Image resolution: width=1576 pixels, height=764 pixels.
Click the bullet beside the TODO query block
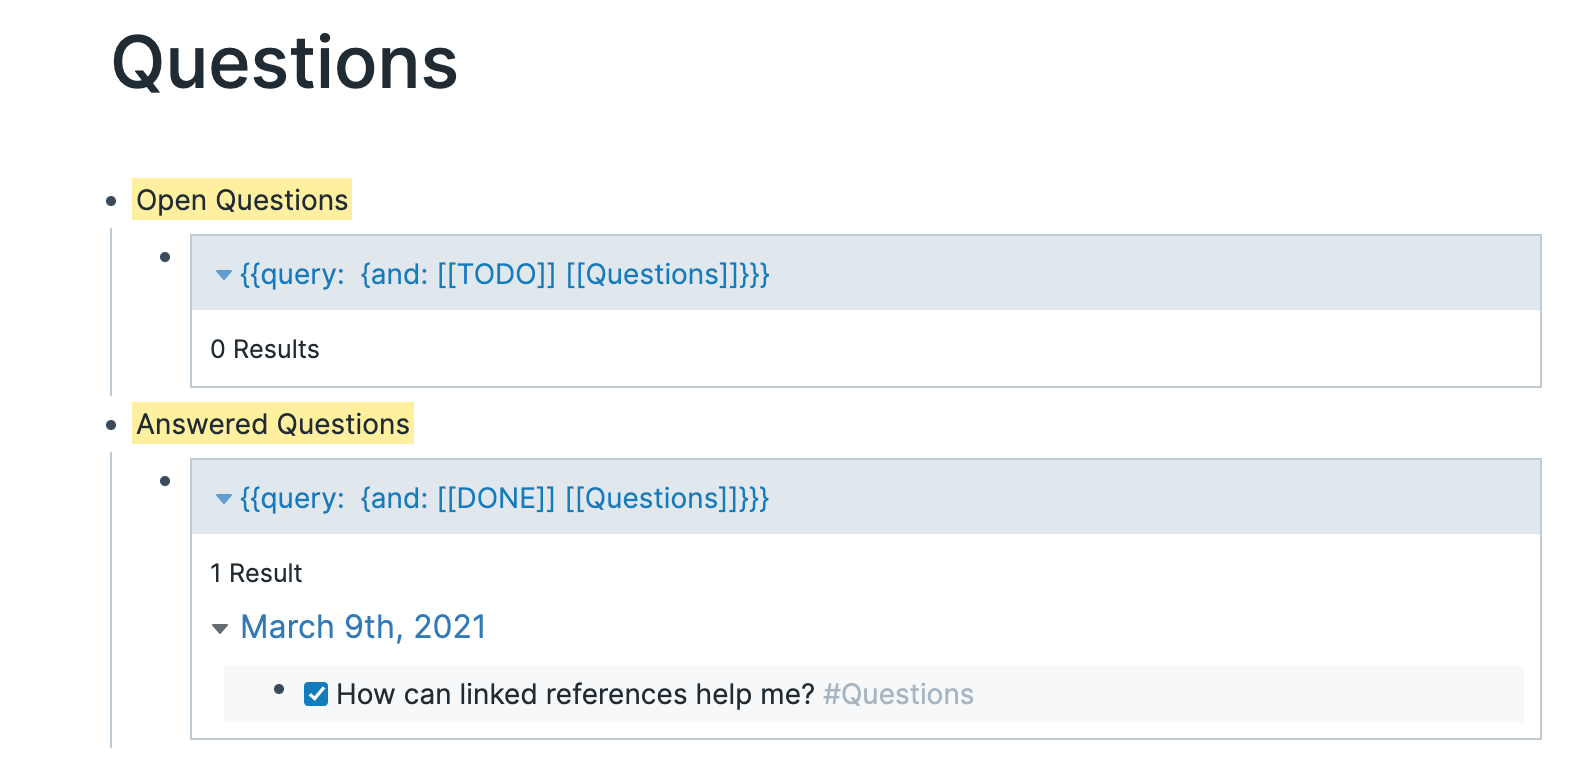[x=165, y=257]
